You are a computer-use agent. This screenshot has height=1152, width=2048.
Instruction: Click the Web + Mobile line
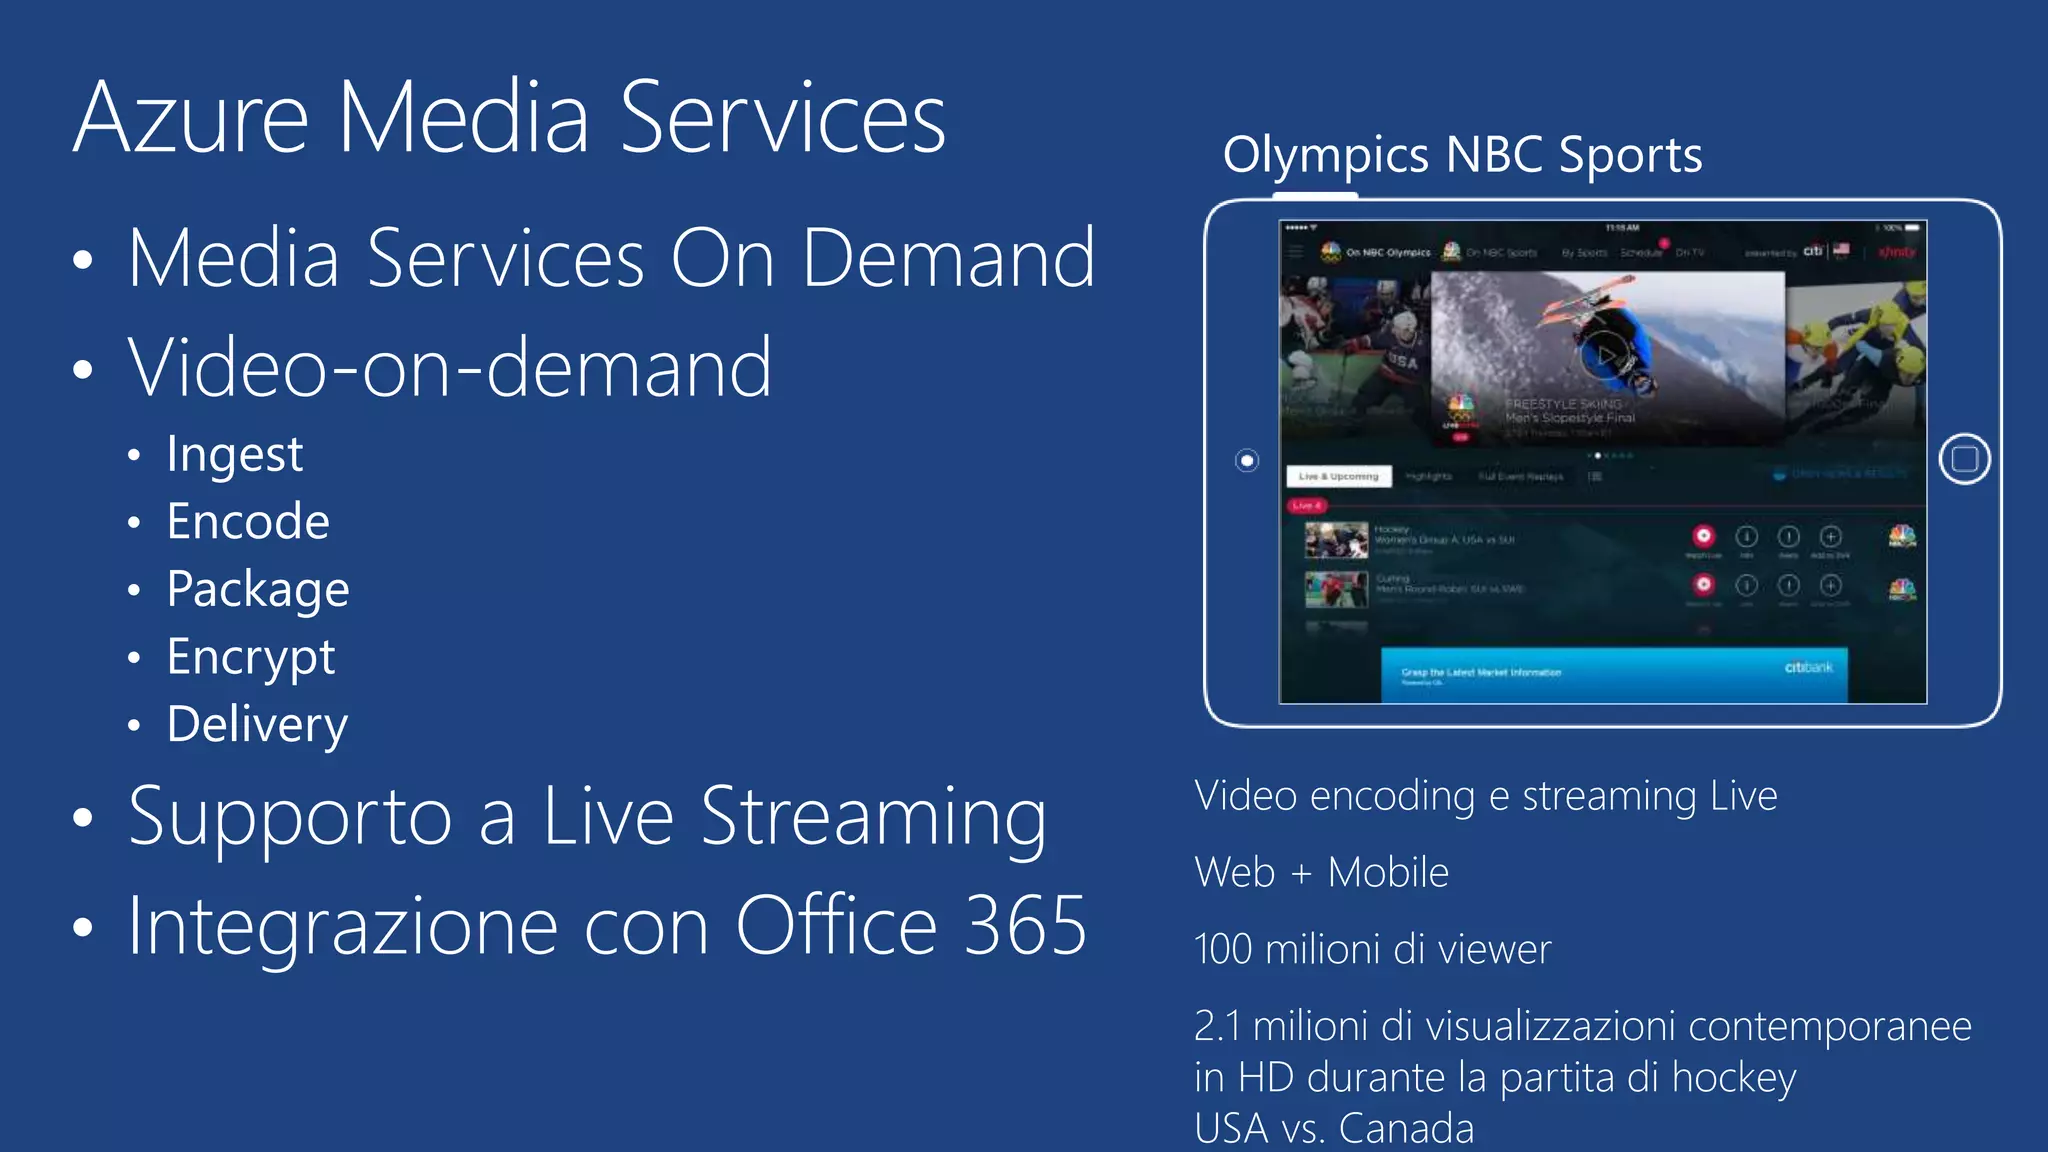point(1322,873)
